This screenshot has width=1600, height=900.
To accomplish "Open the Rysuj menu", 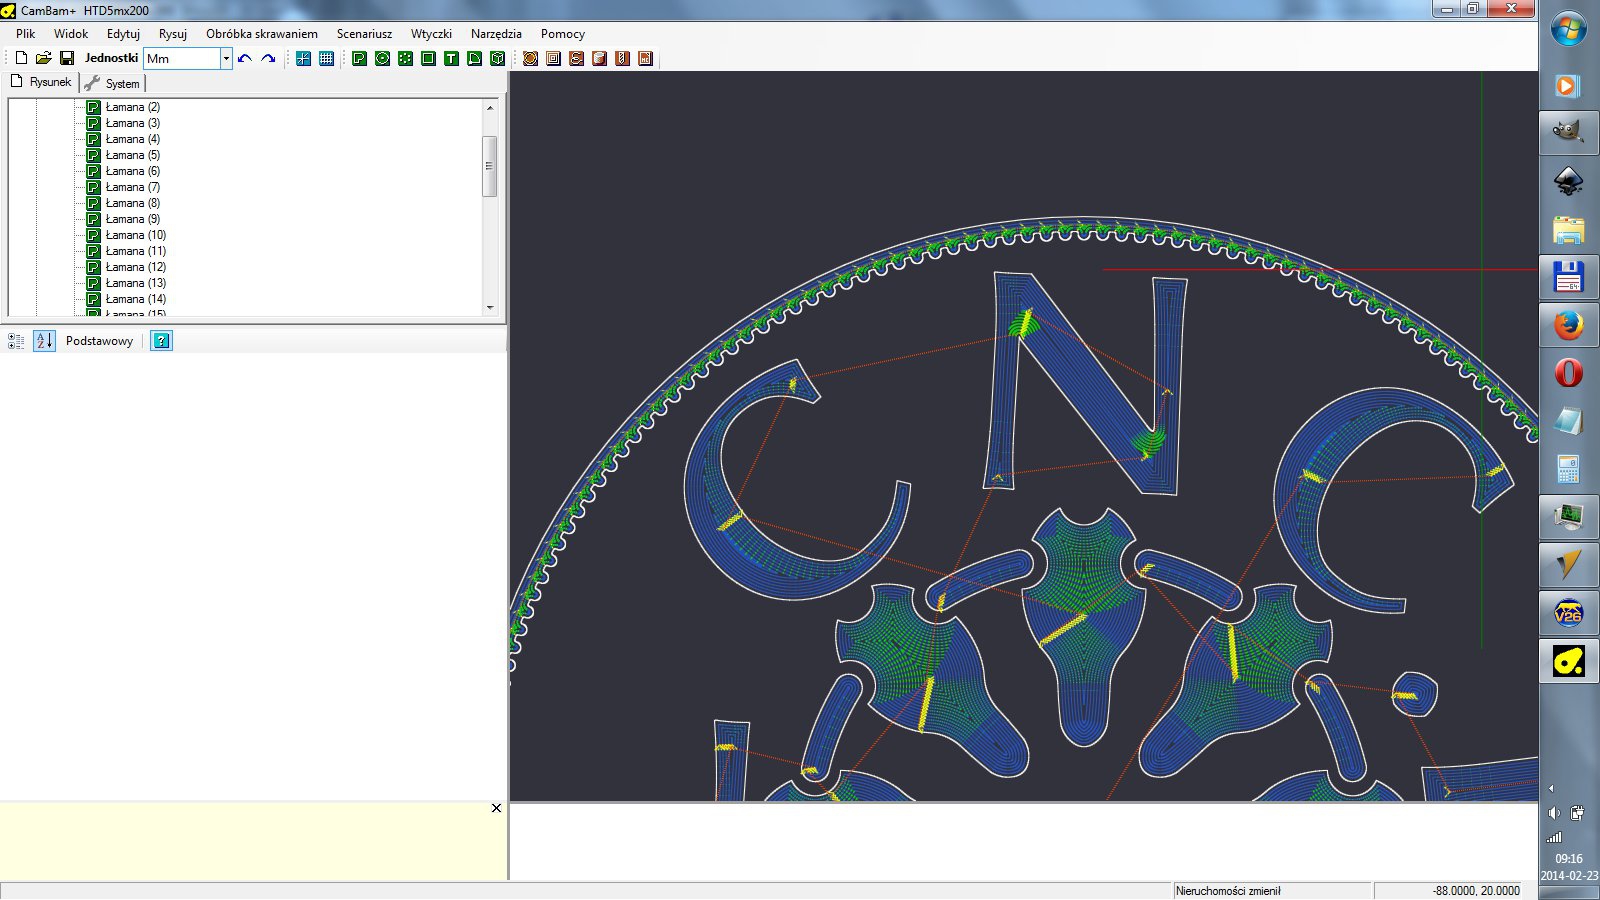I will tap(173, 33).
